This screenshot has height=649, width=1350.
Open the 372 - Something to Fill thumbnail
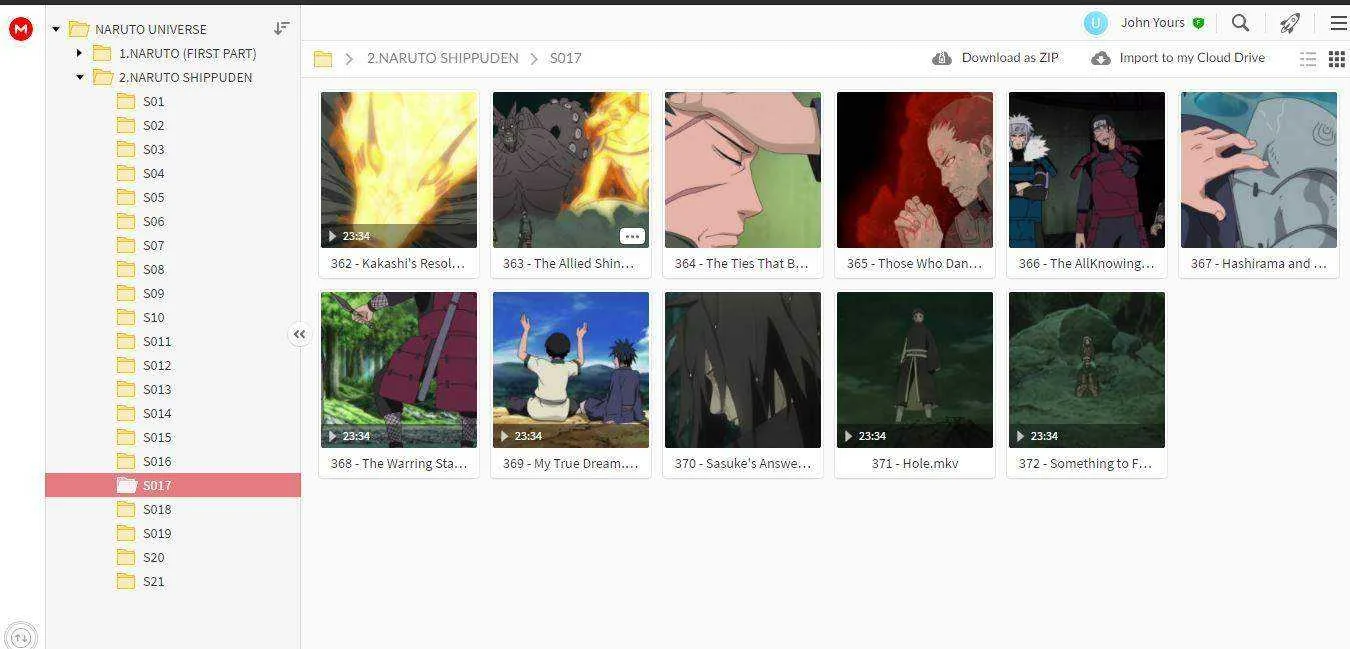(x=1087, y=370)
